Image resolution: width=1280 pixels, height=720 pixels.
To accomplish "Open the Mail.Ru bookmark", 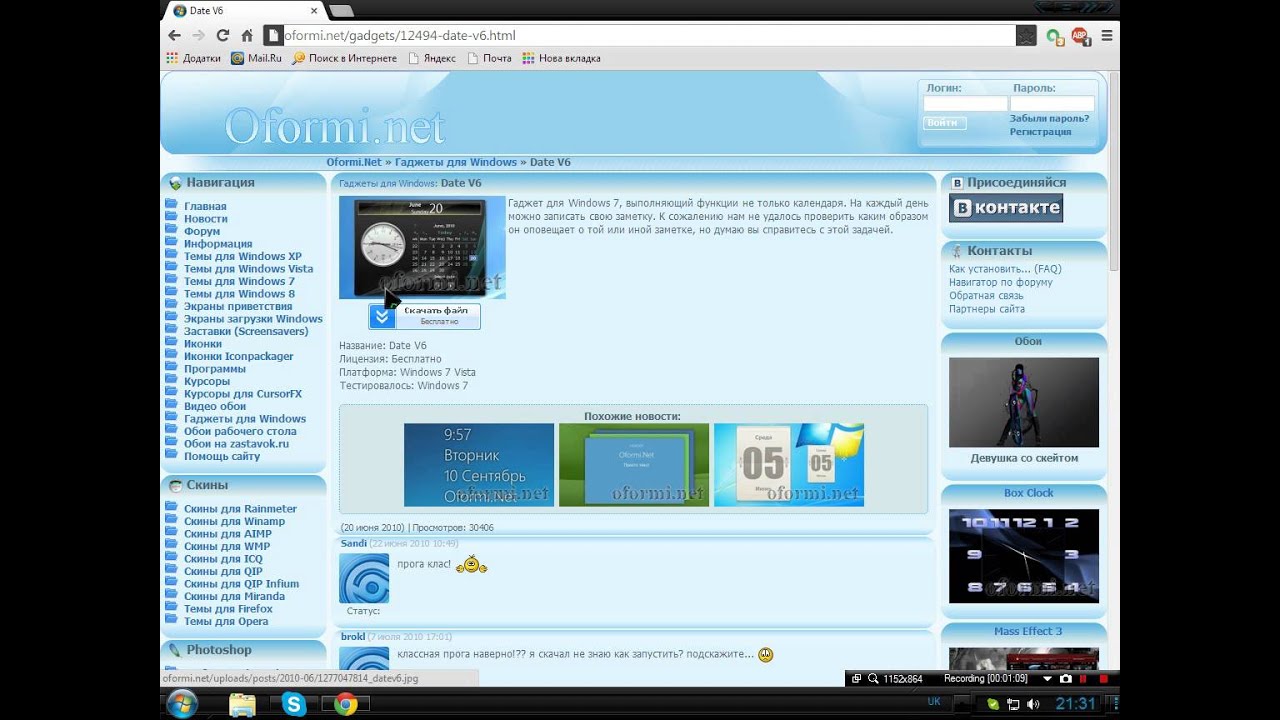I will [256, 58].
